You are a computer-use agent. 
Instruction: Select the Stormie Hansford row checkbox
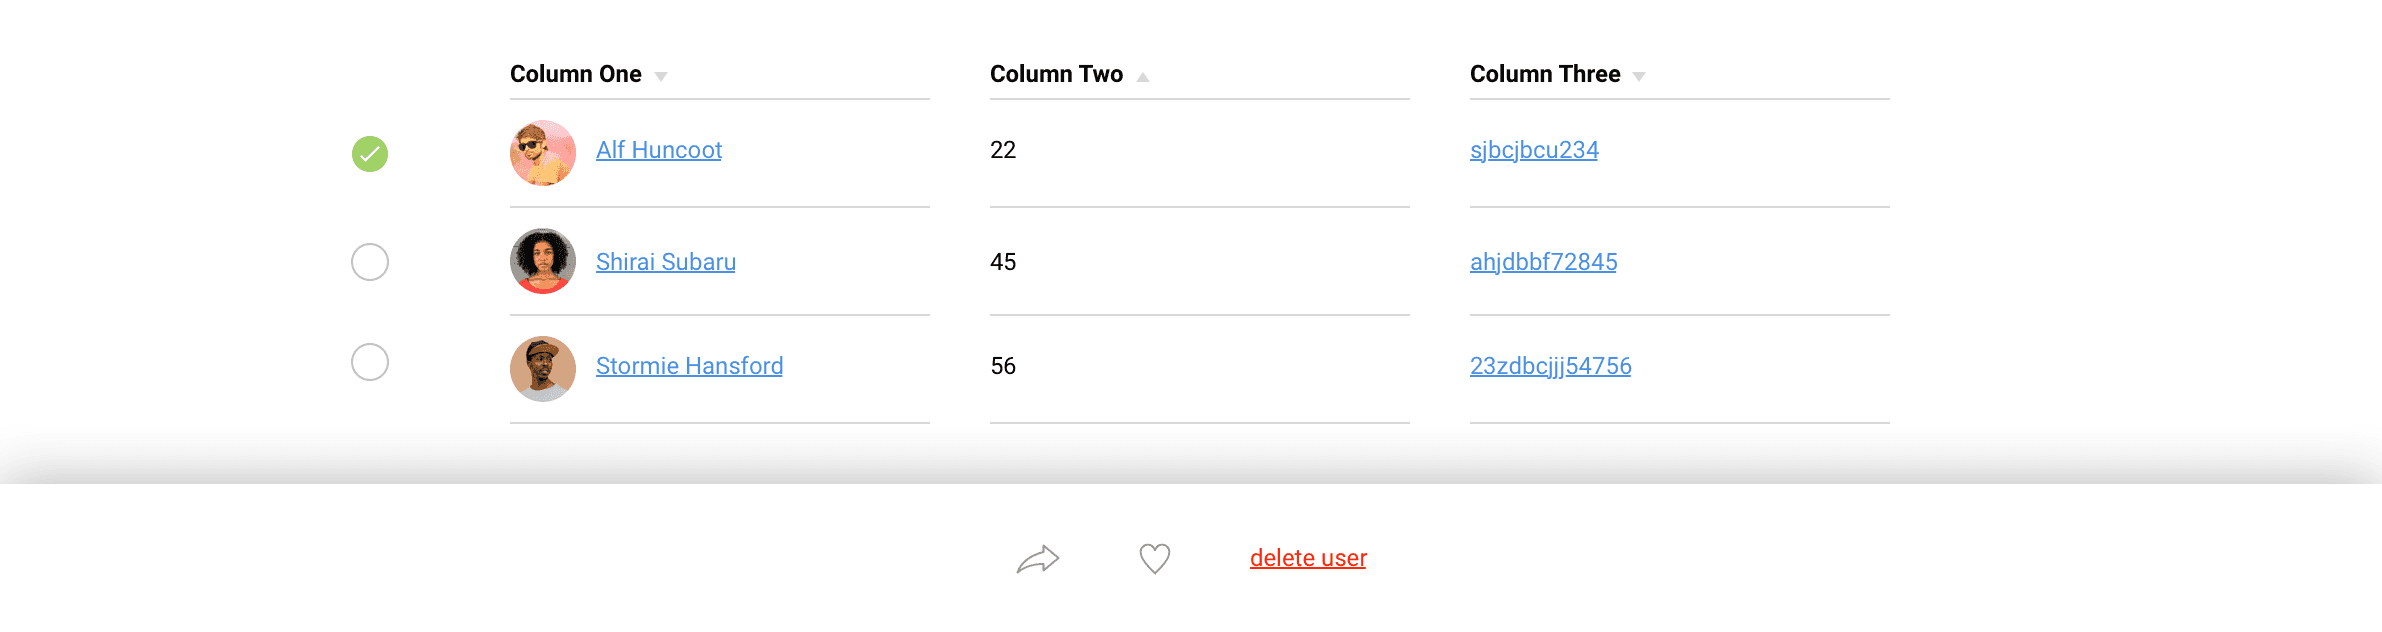[370, 362]
